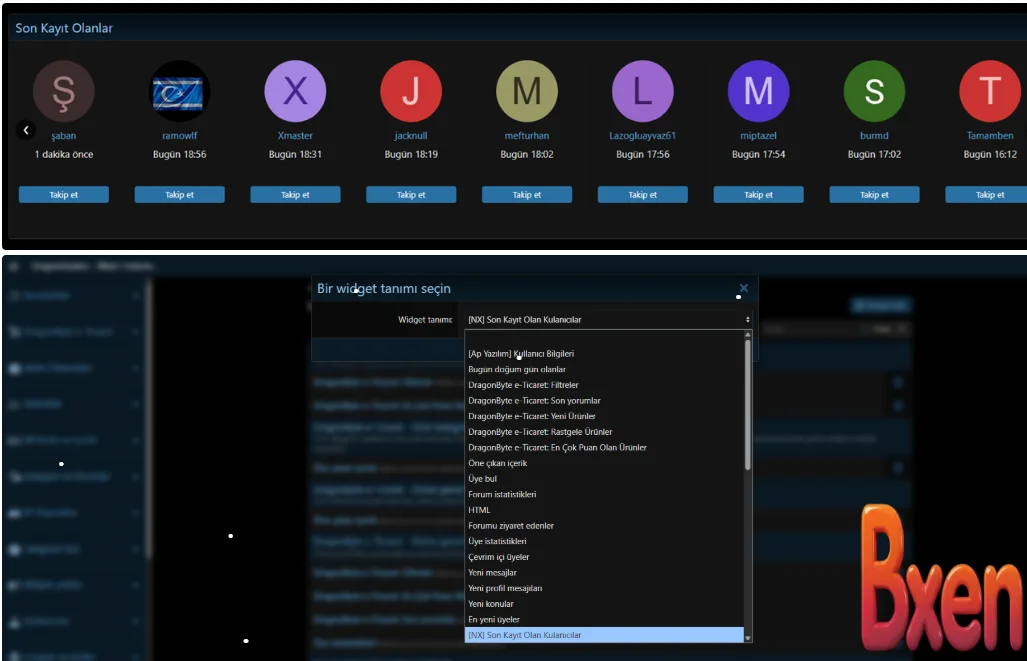Select Çevrim içi üyeler in the dropdown list
Image resolution: width=1027 pixels, height=661 pixels.
(498, 557)
